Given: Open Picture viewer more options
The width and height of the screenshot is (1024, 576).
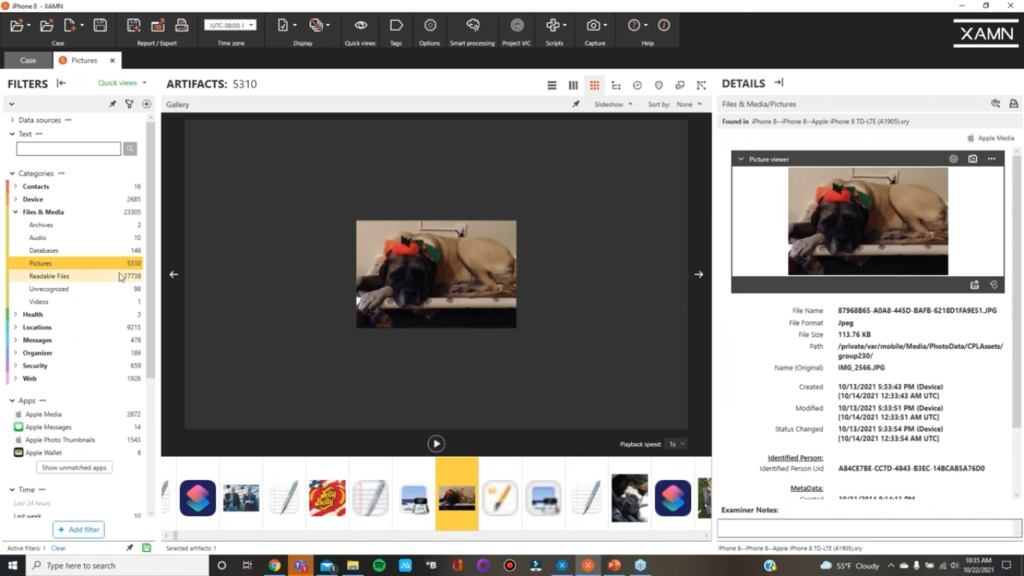Looking at the screenshot, I should click(x=991, y=159).
